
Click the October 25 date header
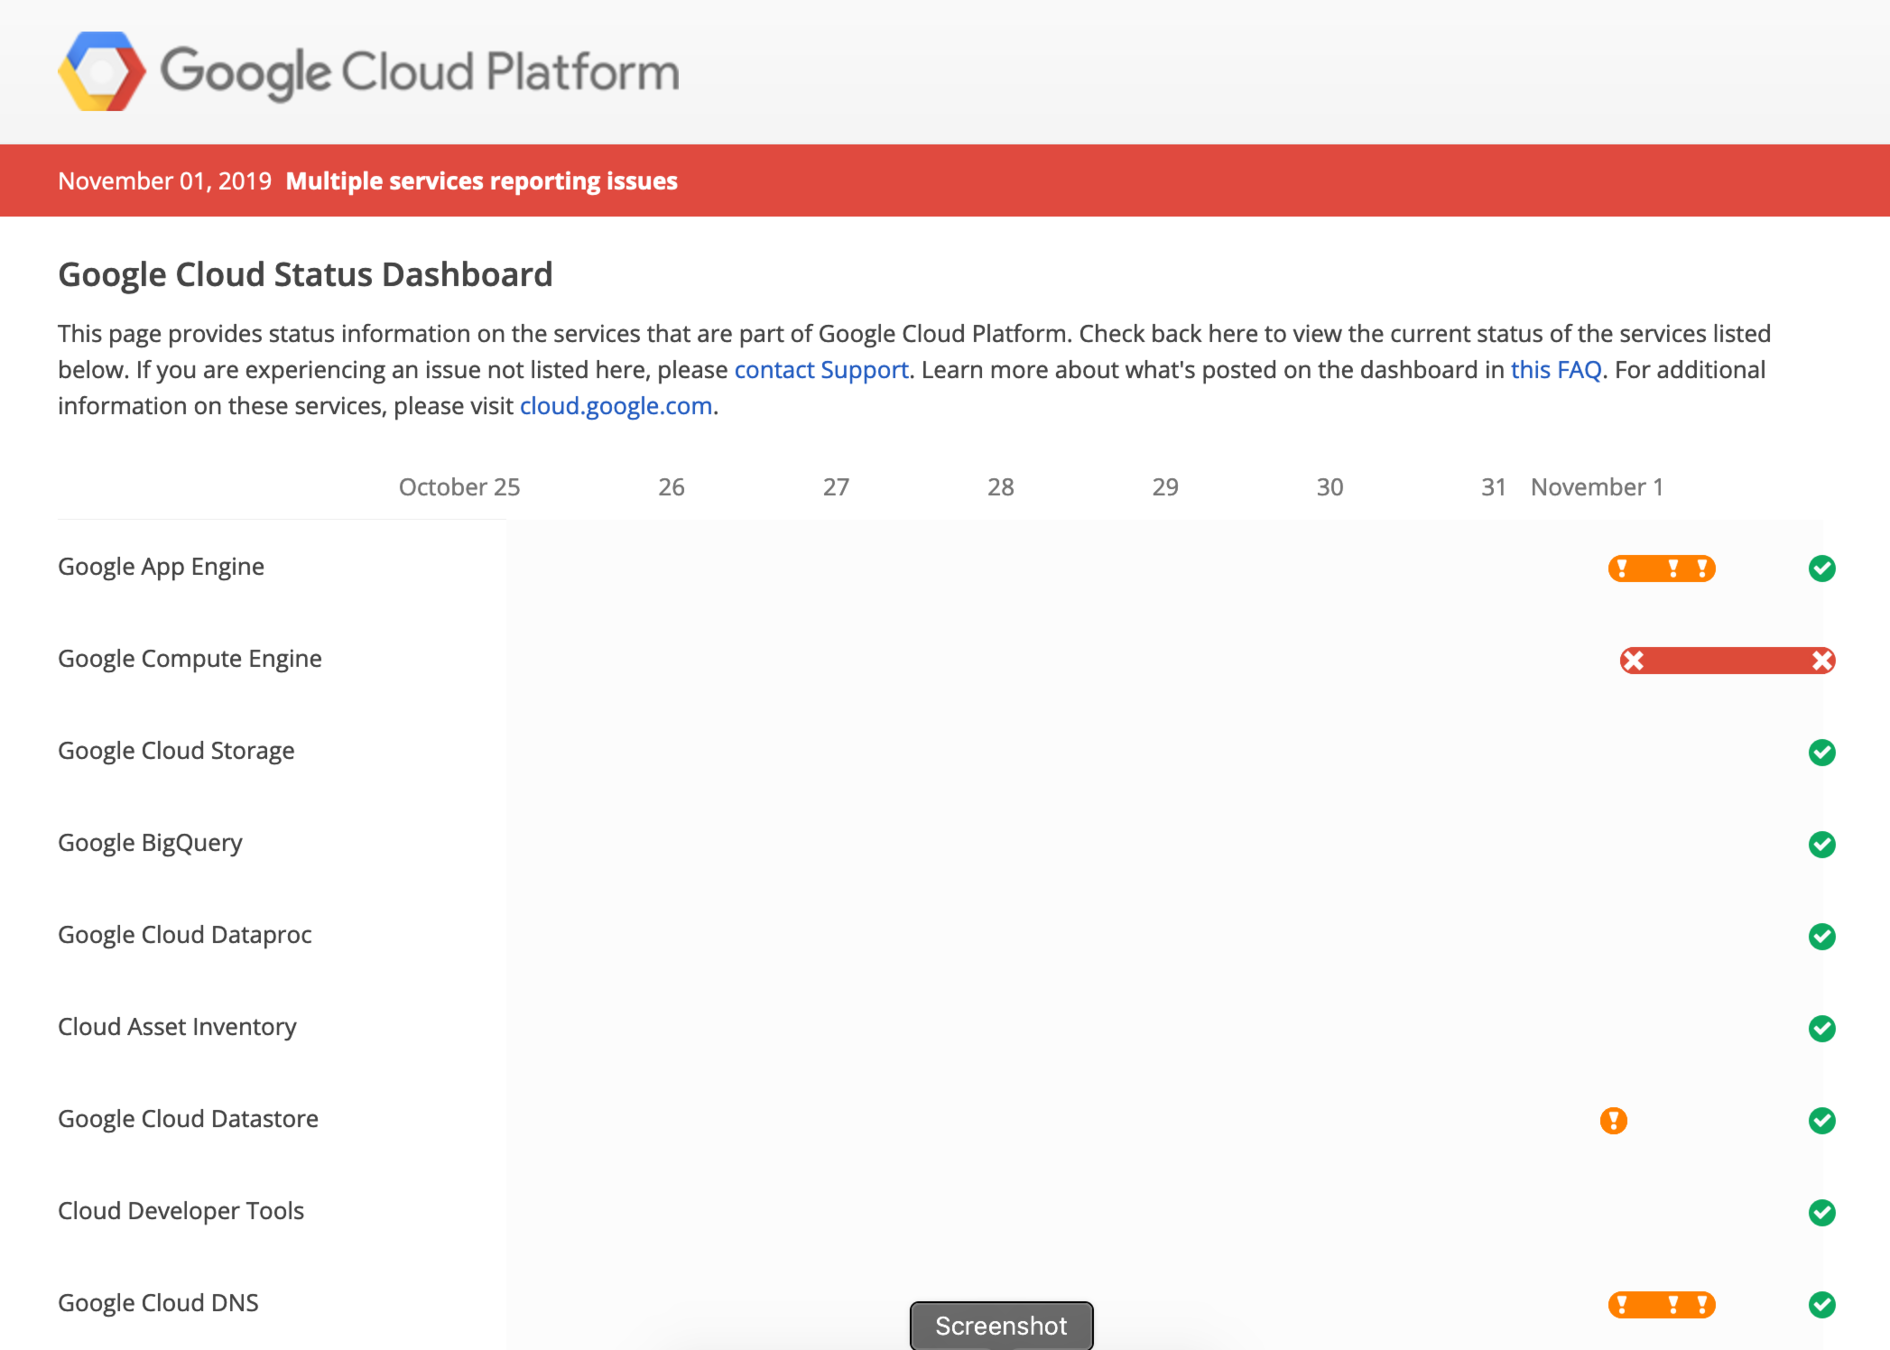click(x=459, y=487)
